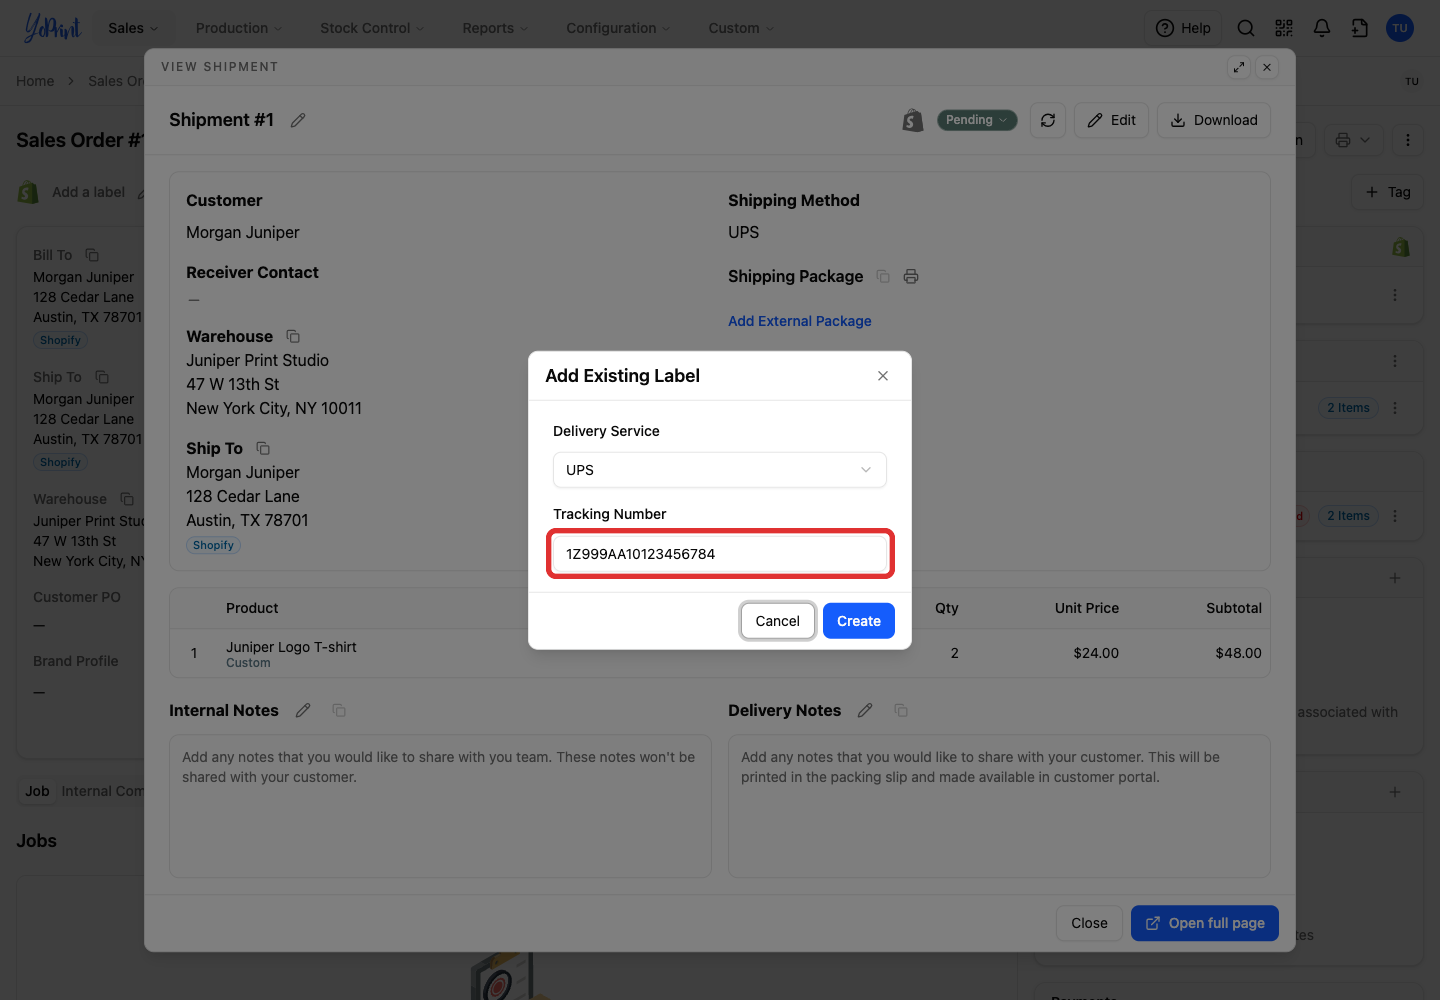1440x1000 pixels.
Task: Copy the Delivery Notes
Action: [x=901, y=710]
